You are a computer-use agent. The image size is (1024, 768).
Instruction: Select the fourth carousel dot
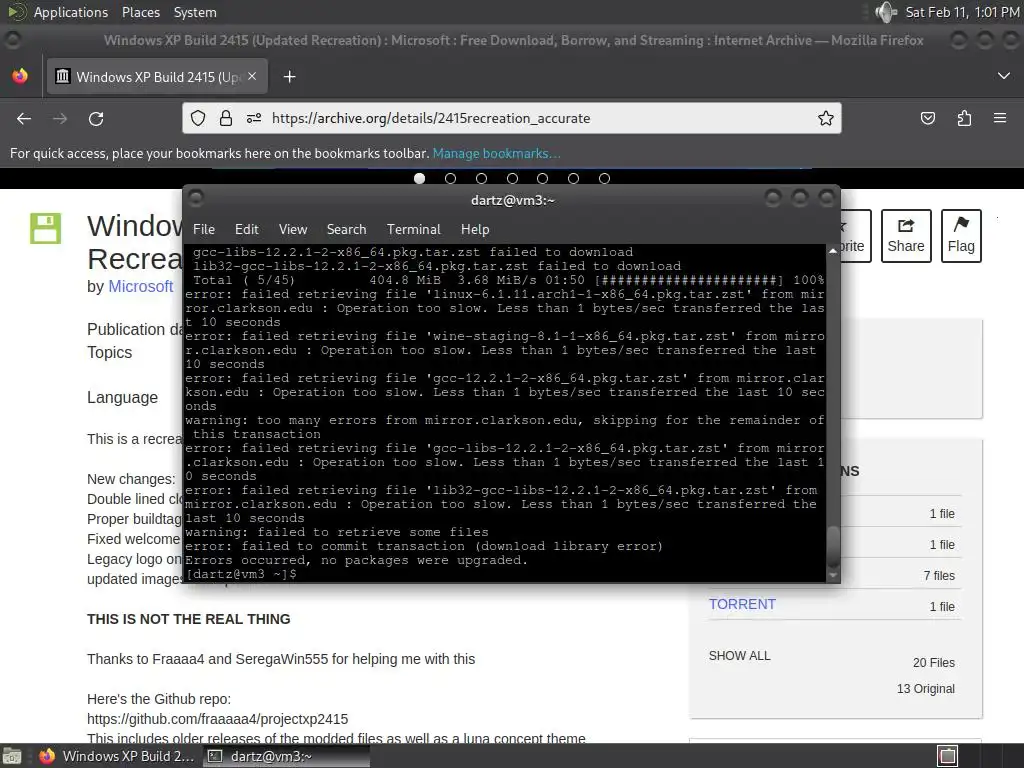(512, 178)
